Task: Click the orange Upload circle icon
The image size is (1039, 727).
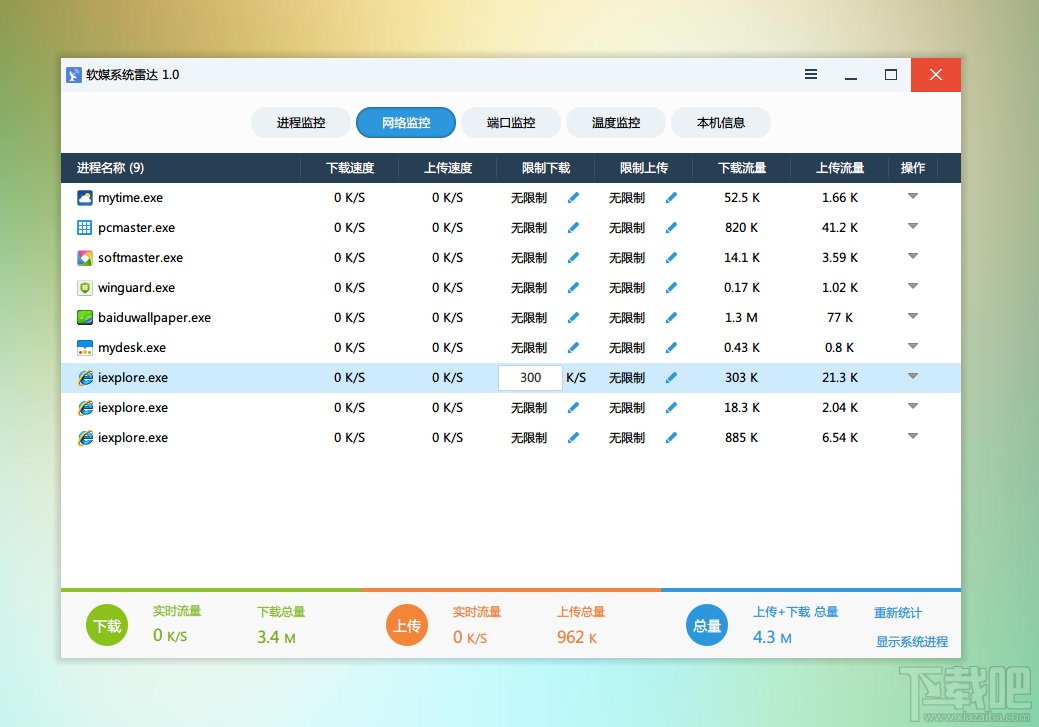Action: pos(407,626)
